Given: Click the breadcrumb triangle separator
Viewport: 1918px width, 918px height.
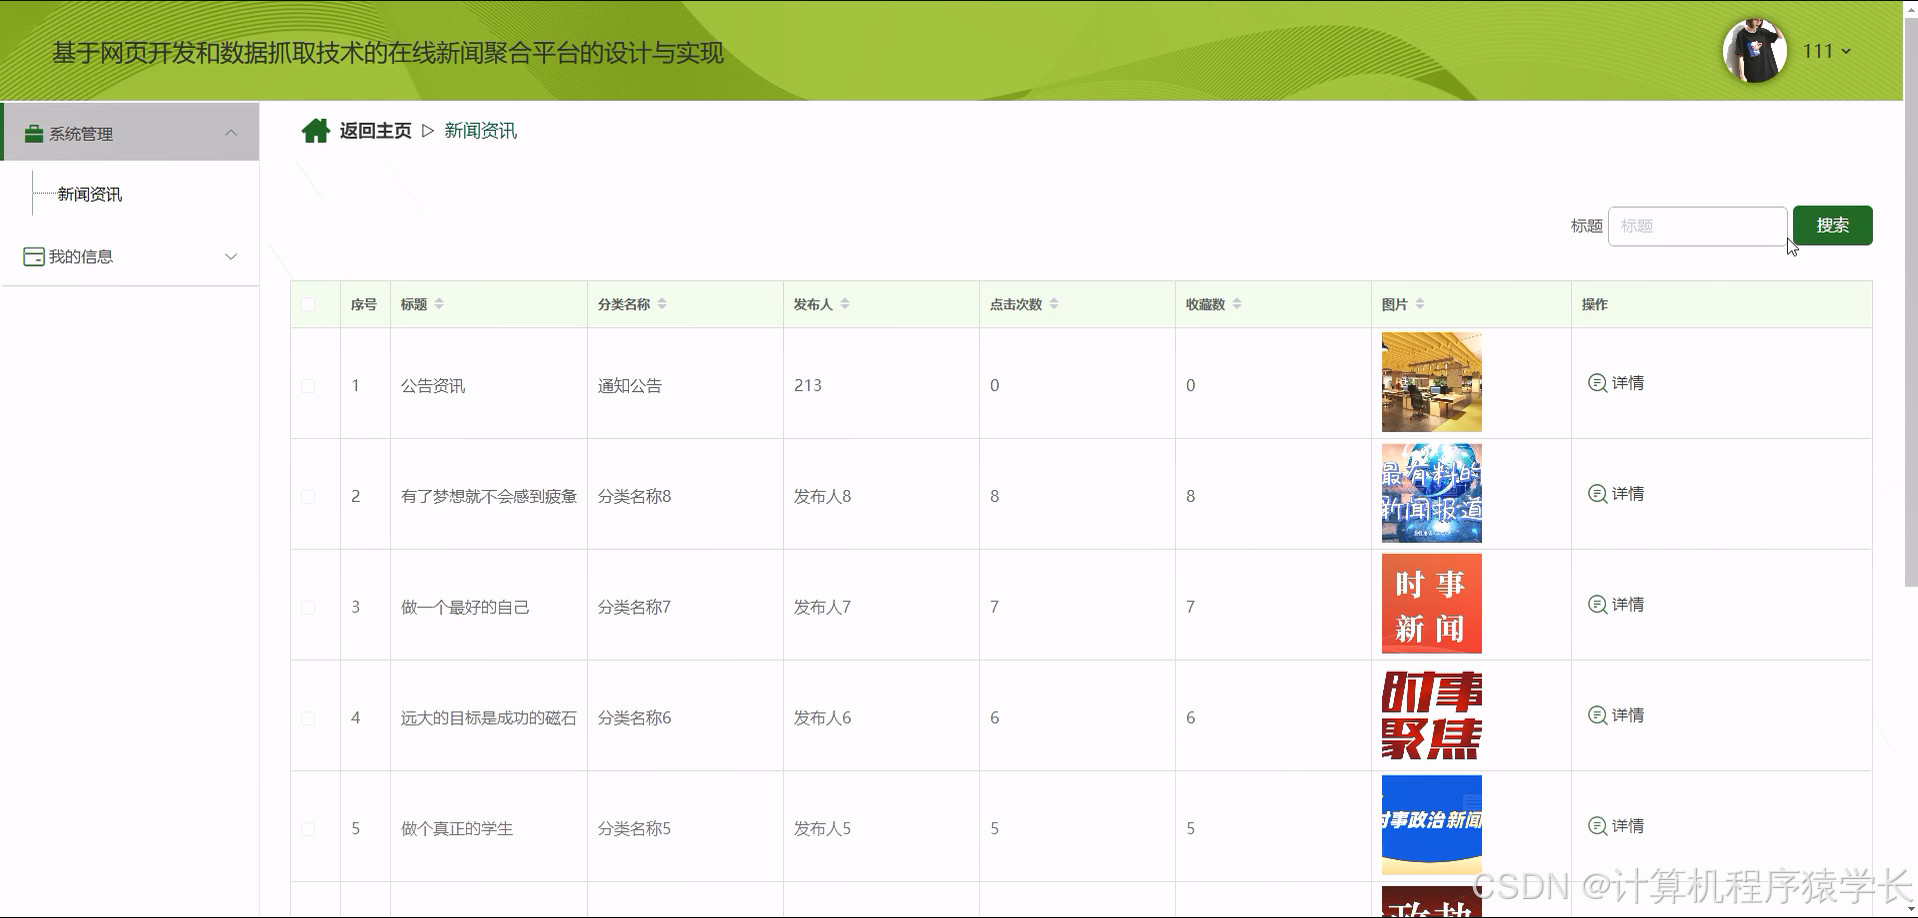Looking at the screenshot, I should pos(428,131).
